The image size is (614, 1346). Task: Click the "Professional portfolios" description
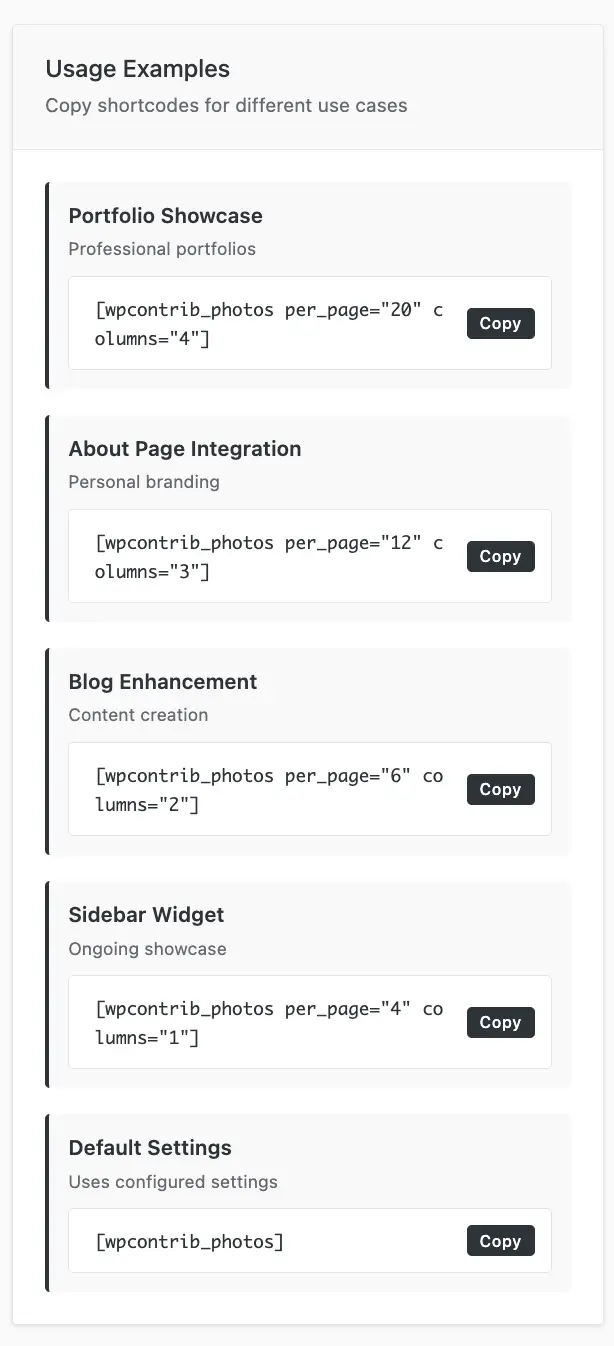[x=162, y=249]
